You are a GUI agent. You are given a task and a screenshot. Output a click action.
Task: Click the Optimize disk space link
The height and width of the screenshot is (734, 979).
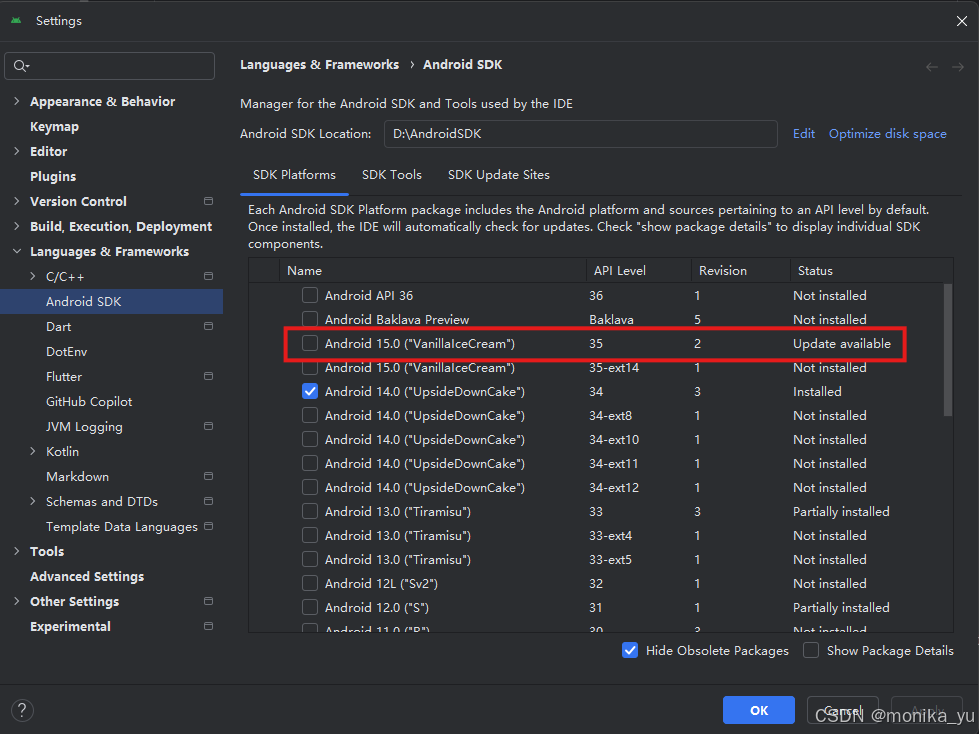(x=887, y=133)
